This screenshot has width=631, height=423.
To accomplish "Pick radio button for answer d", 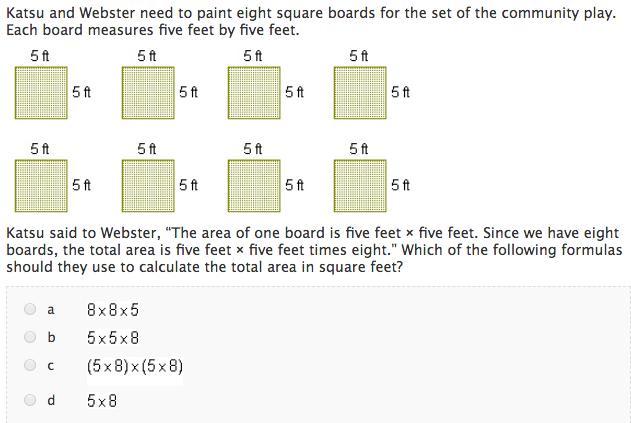I will click(30, 400).
